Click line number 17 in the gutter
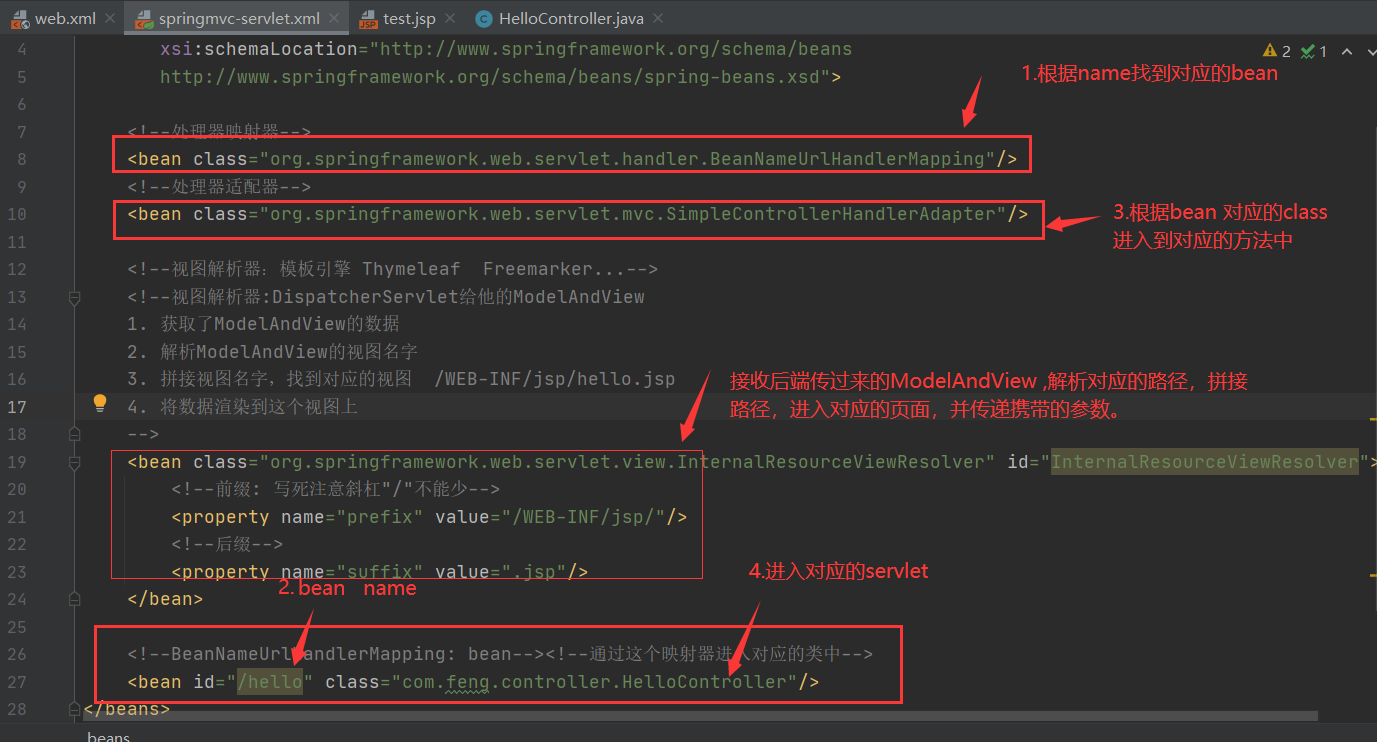The image size is (1377, 742). tap(17, 407)
